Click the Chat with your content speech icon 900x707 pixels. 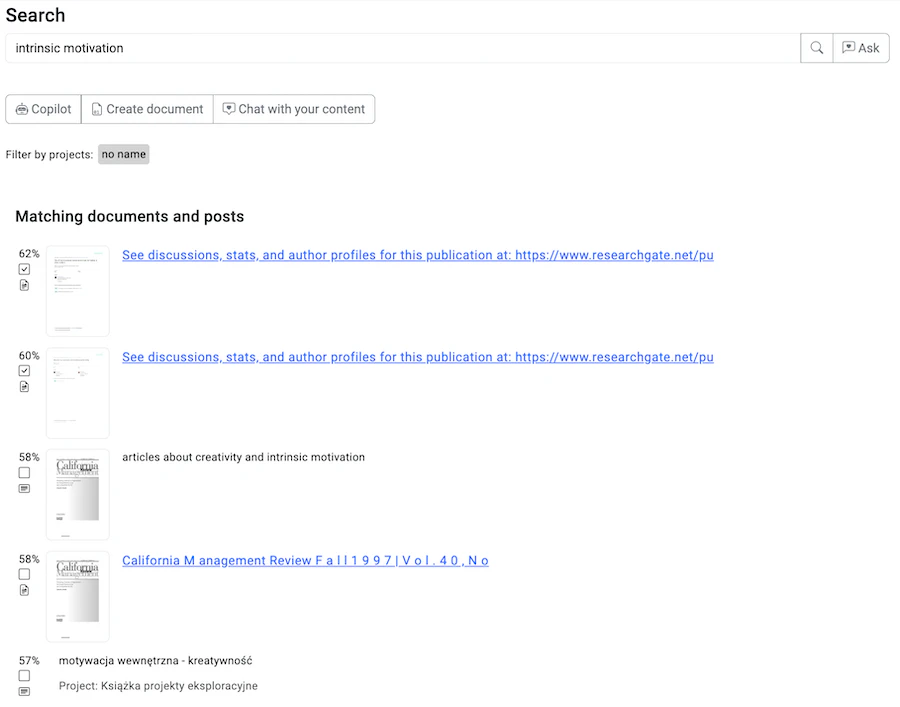point(228,109)
